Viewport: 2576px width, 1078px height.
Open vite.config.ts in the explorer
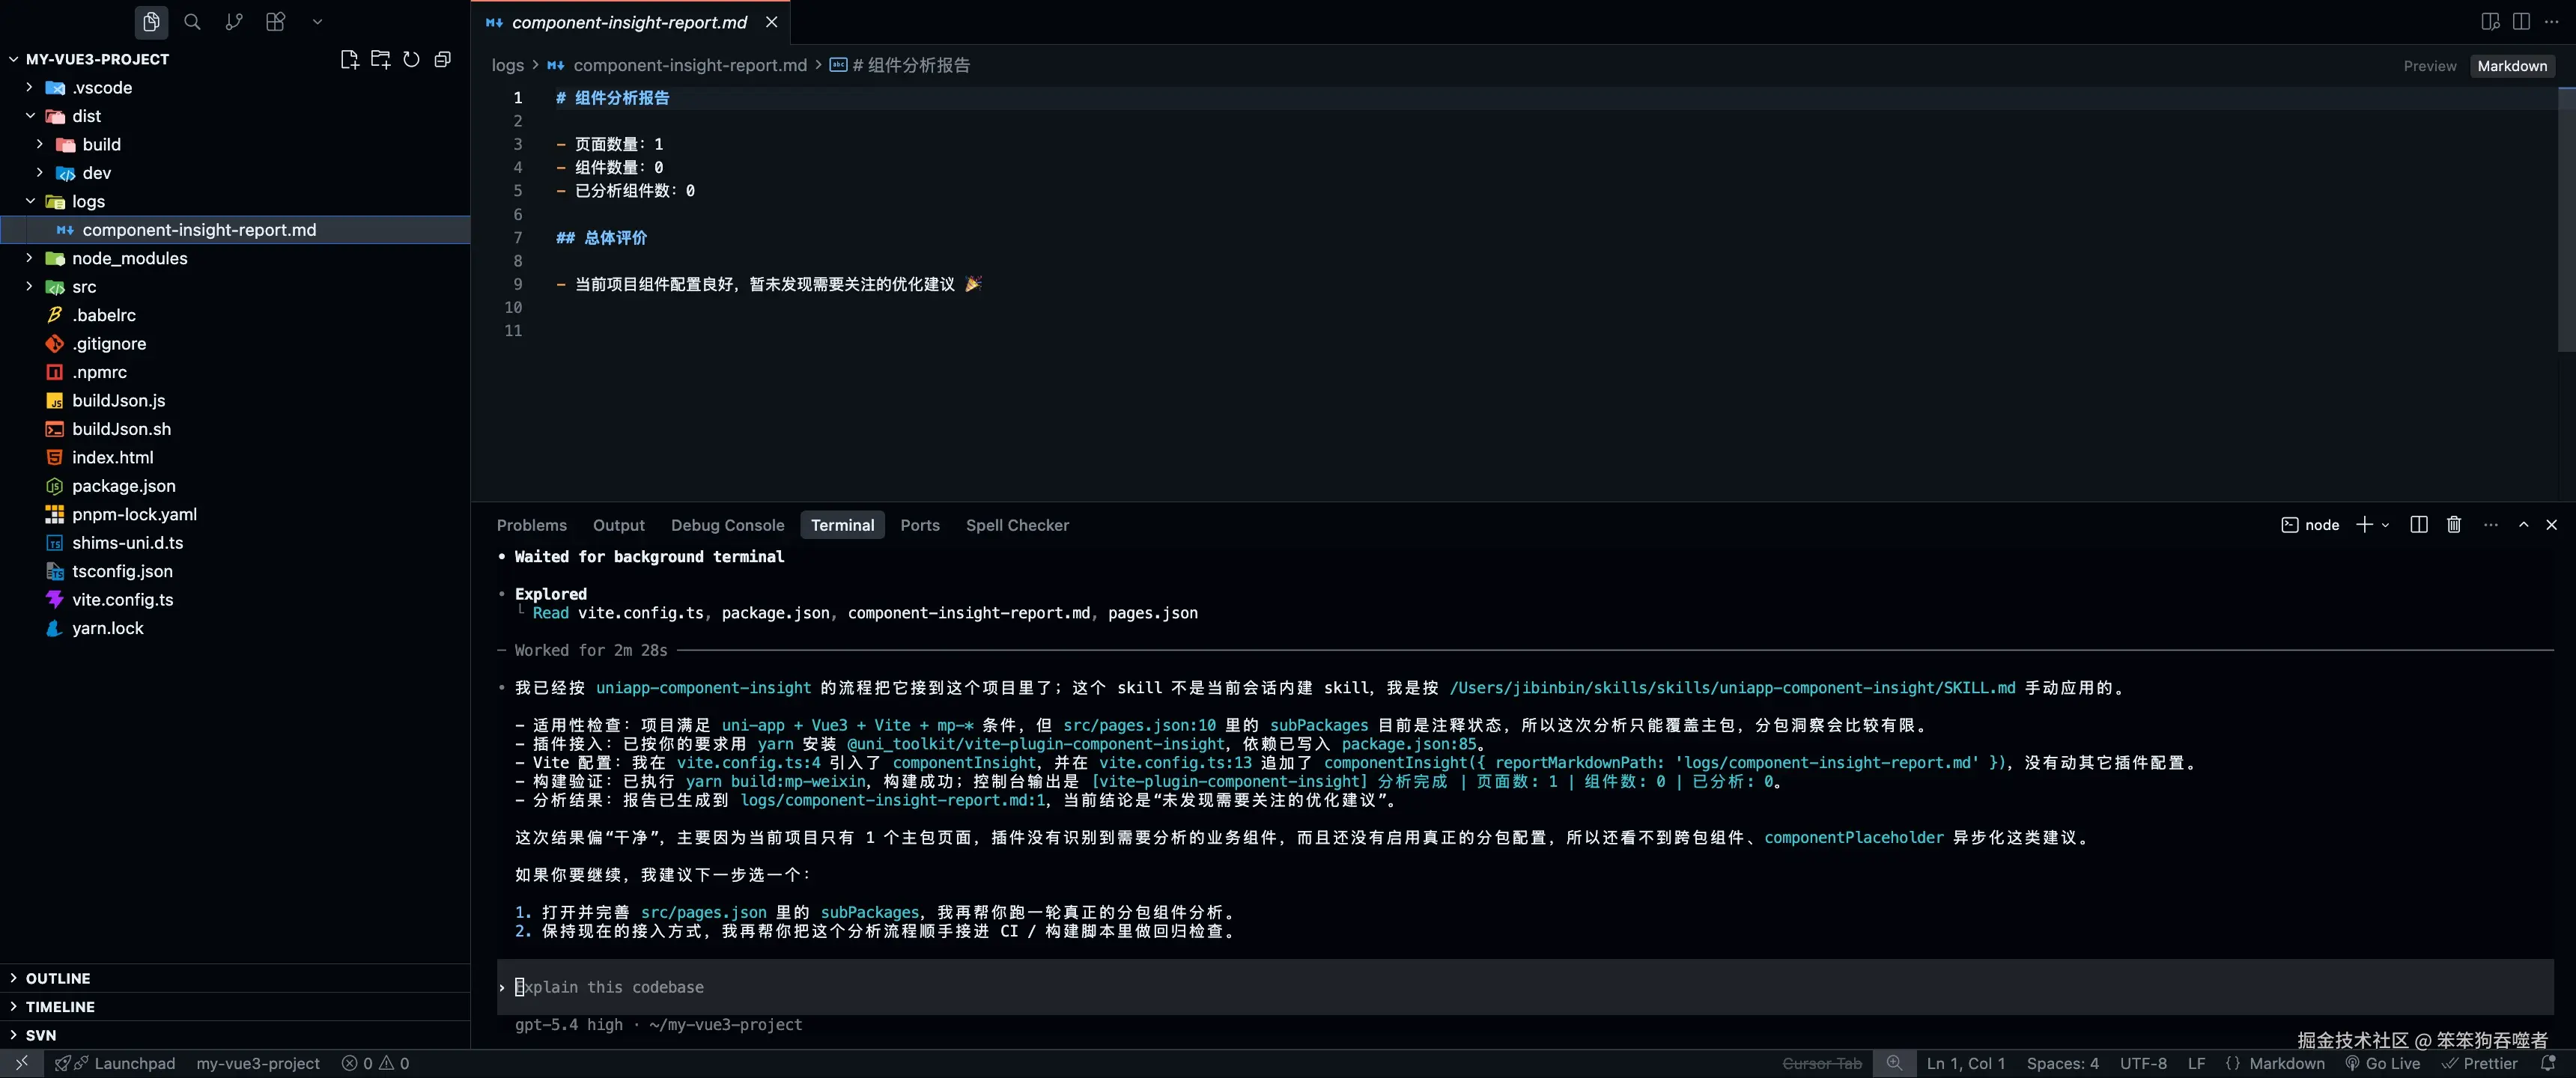[122, 599]
